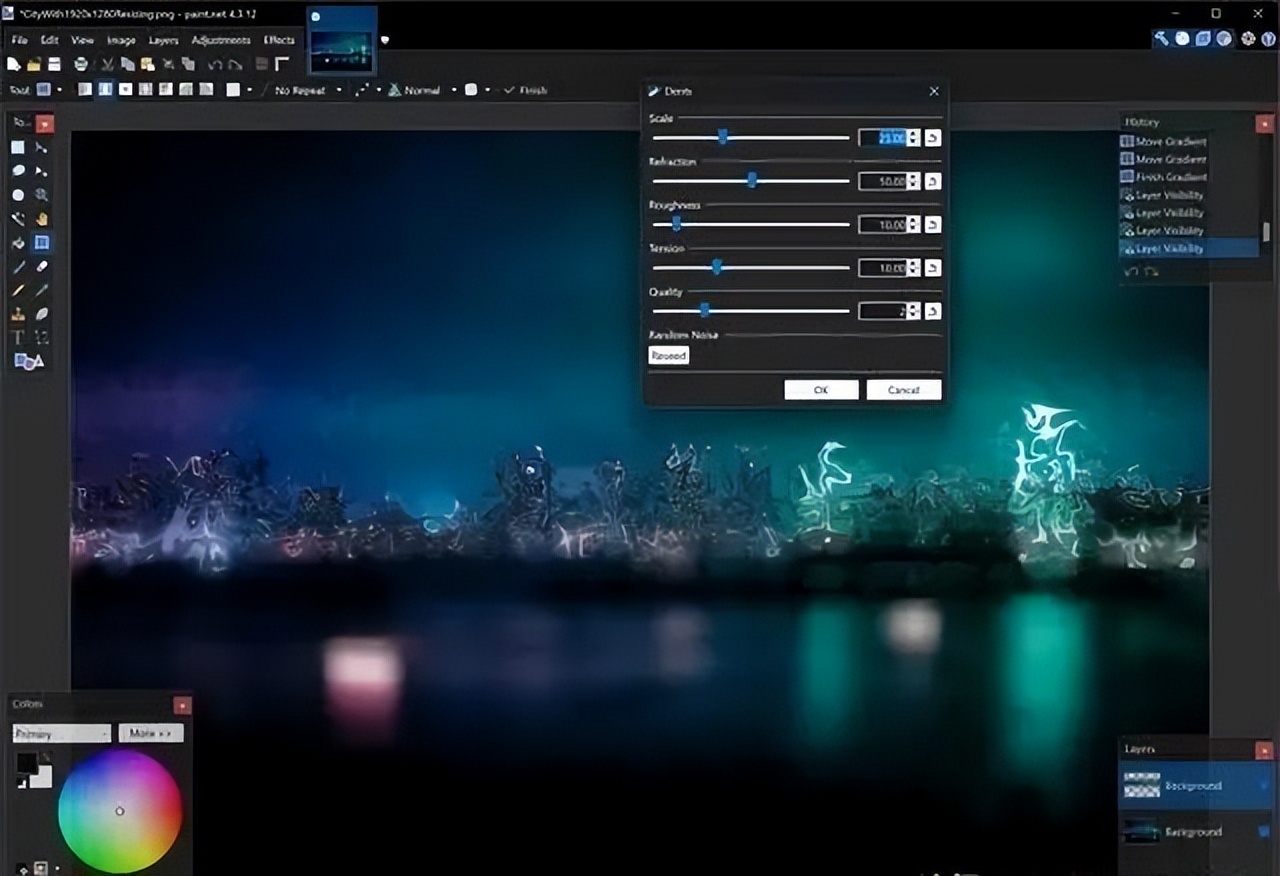The image size is (1280, 876).
Task: Open the Primary color selector dropdown
Action: [61, 733]
